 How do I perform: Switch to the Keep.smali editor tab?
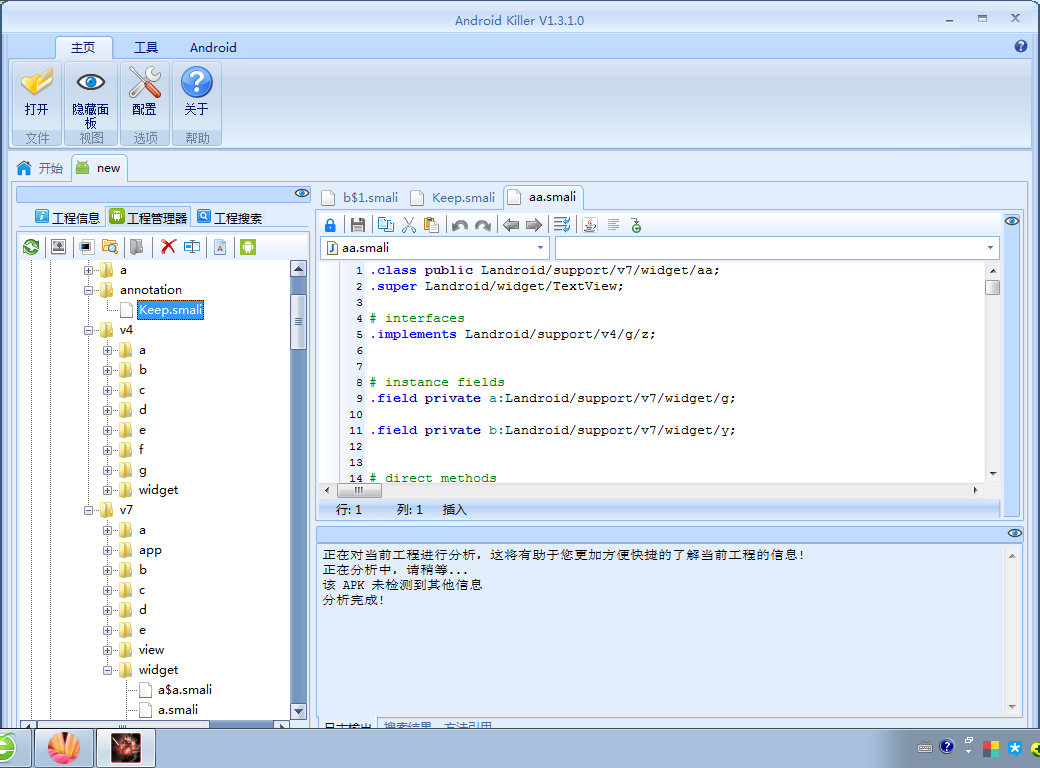[462, 197]
